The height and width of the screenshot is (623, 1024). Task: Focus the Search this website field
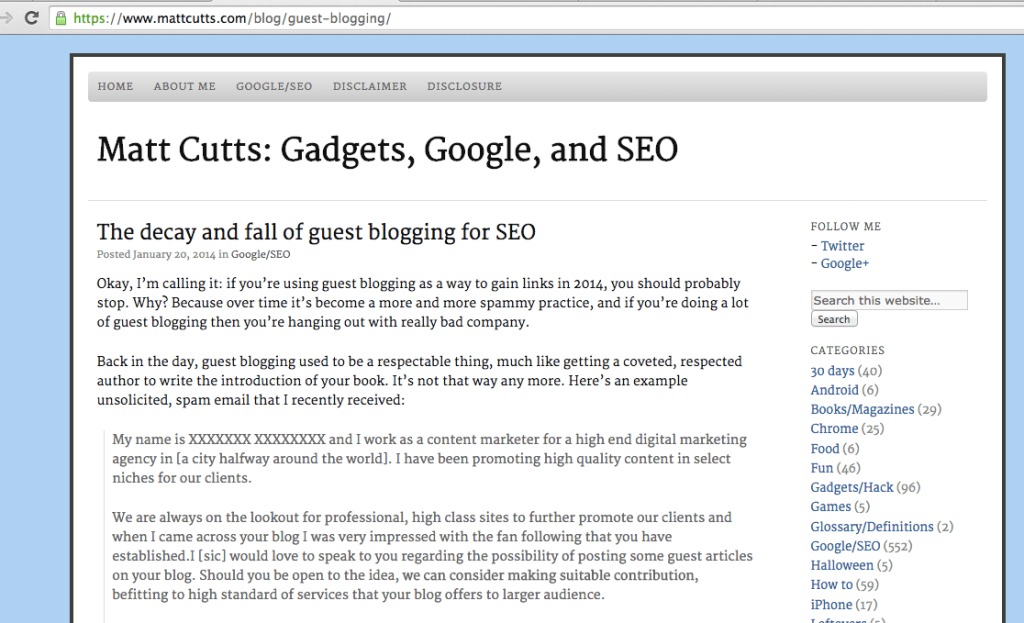pos(889,300)
